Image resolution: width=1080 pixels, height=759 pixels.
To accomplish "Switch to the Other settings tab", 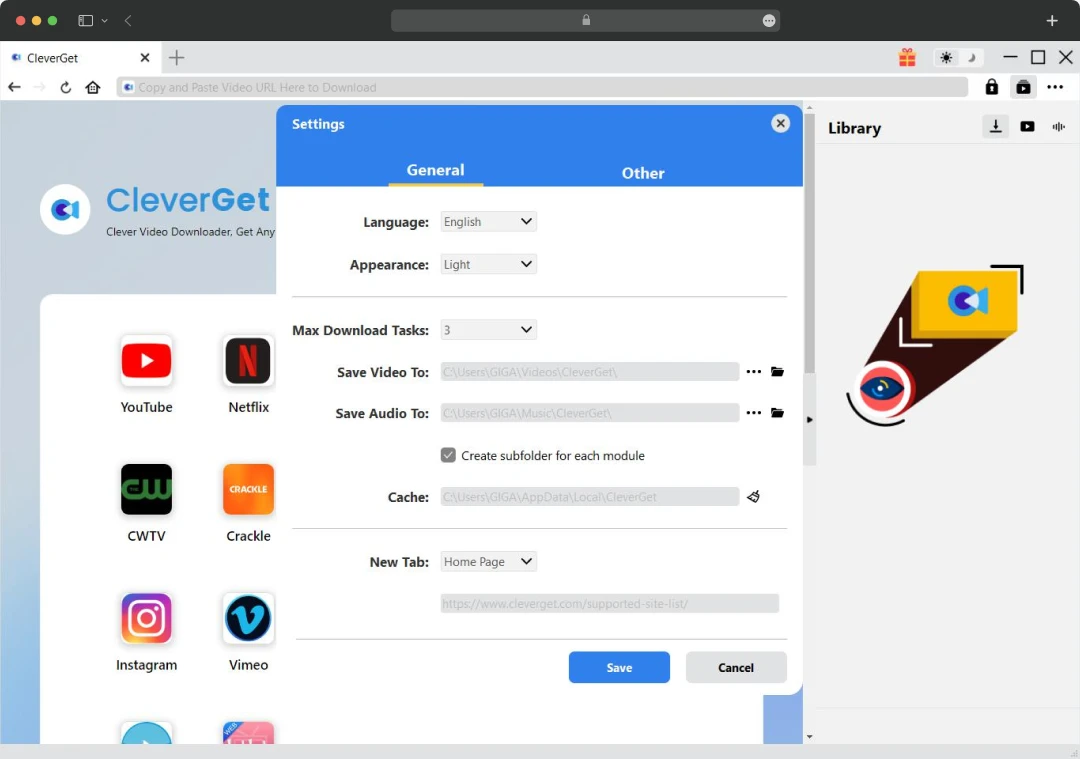I will point(643,173).
